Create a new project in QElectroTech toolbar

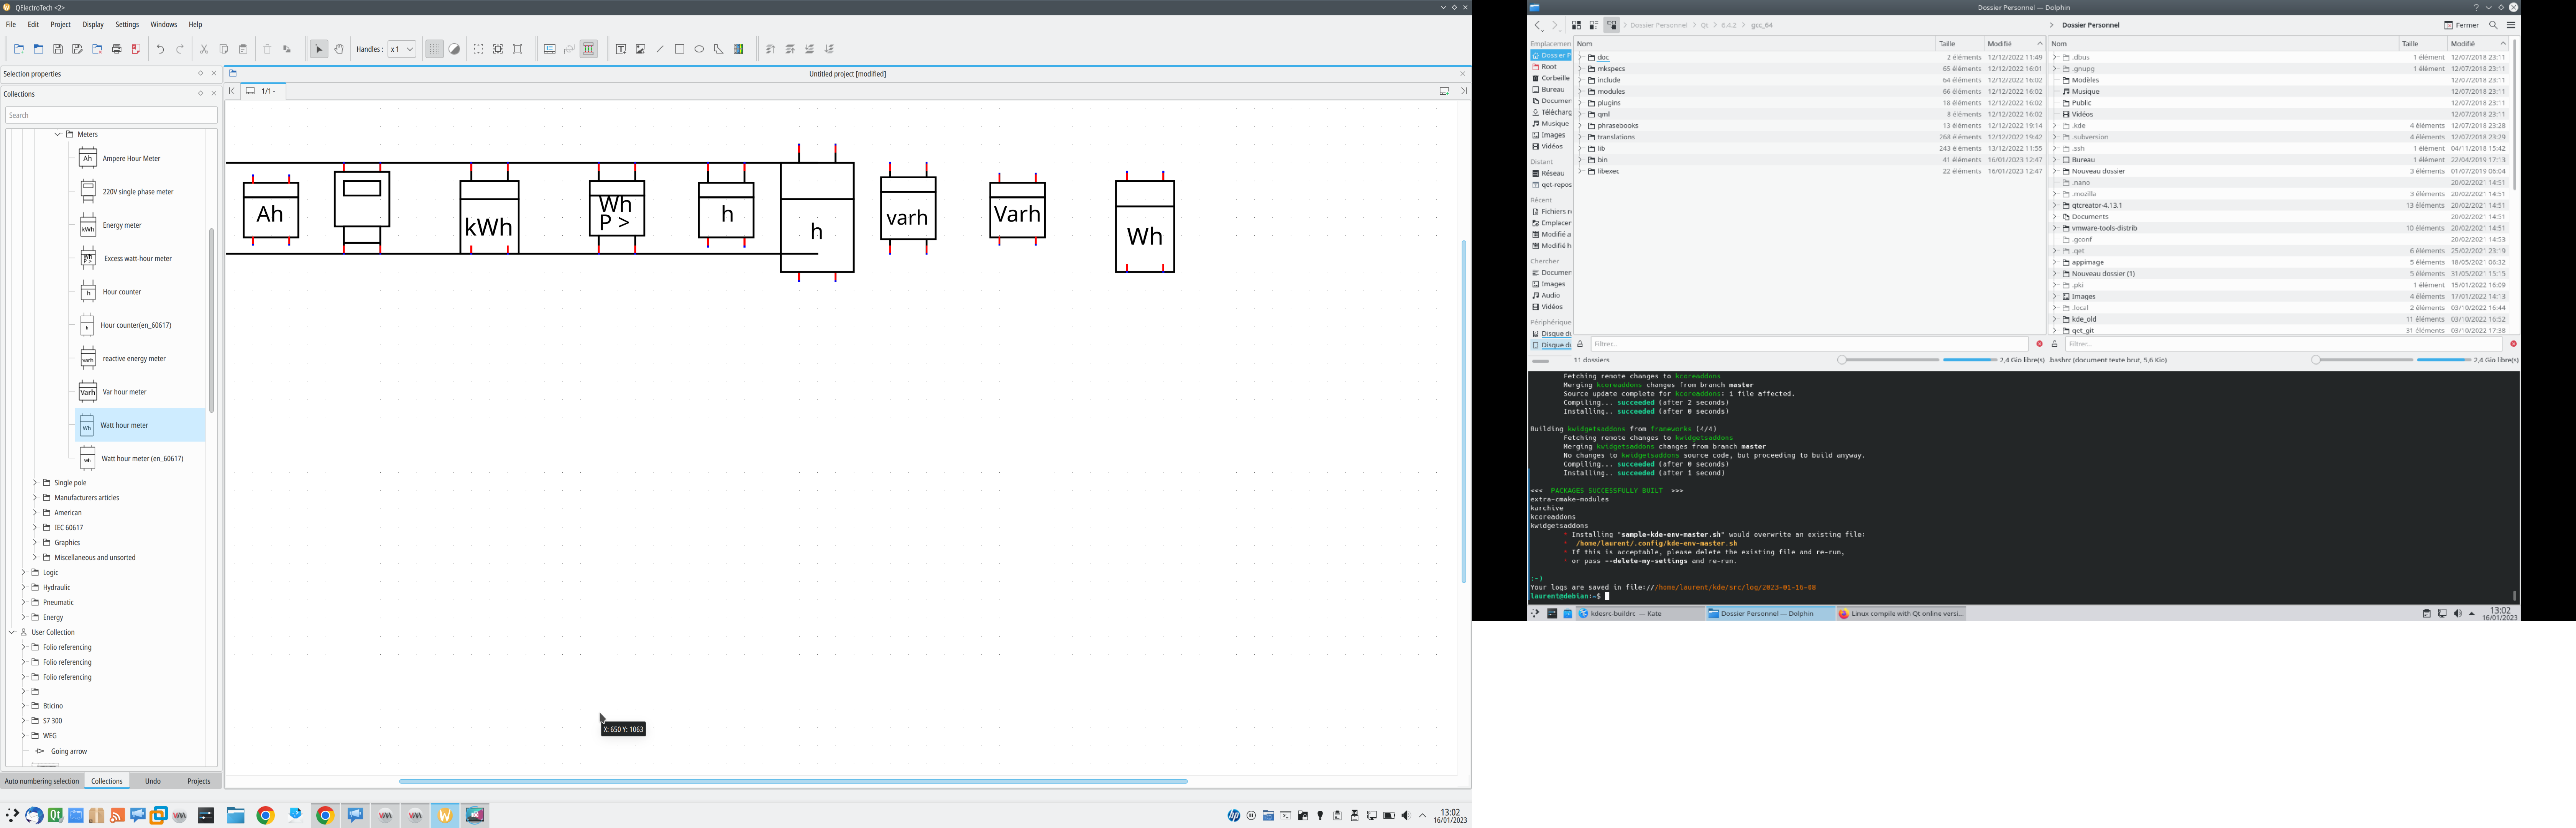pos(19,49)
